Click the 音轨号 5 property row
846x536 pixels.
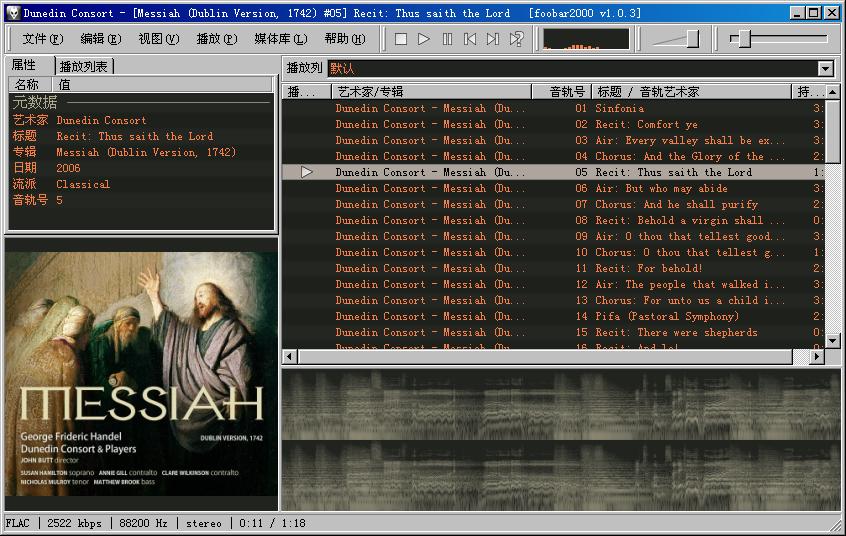(141, 200)
